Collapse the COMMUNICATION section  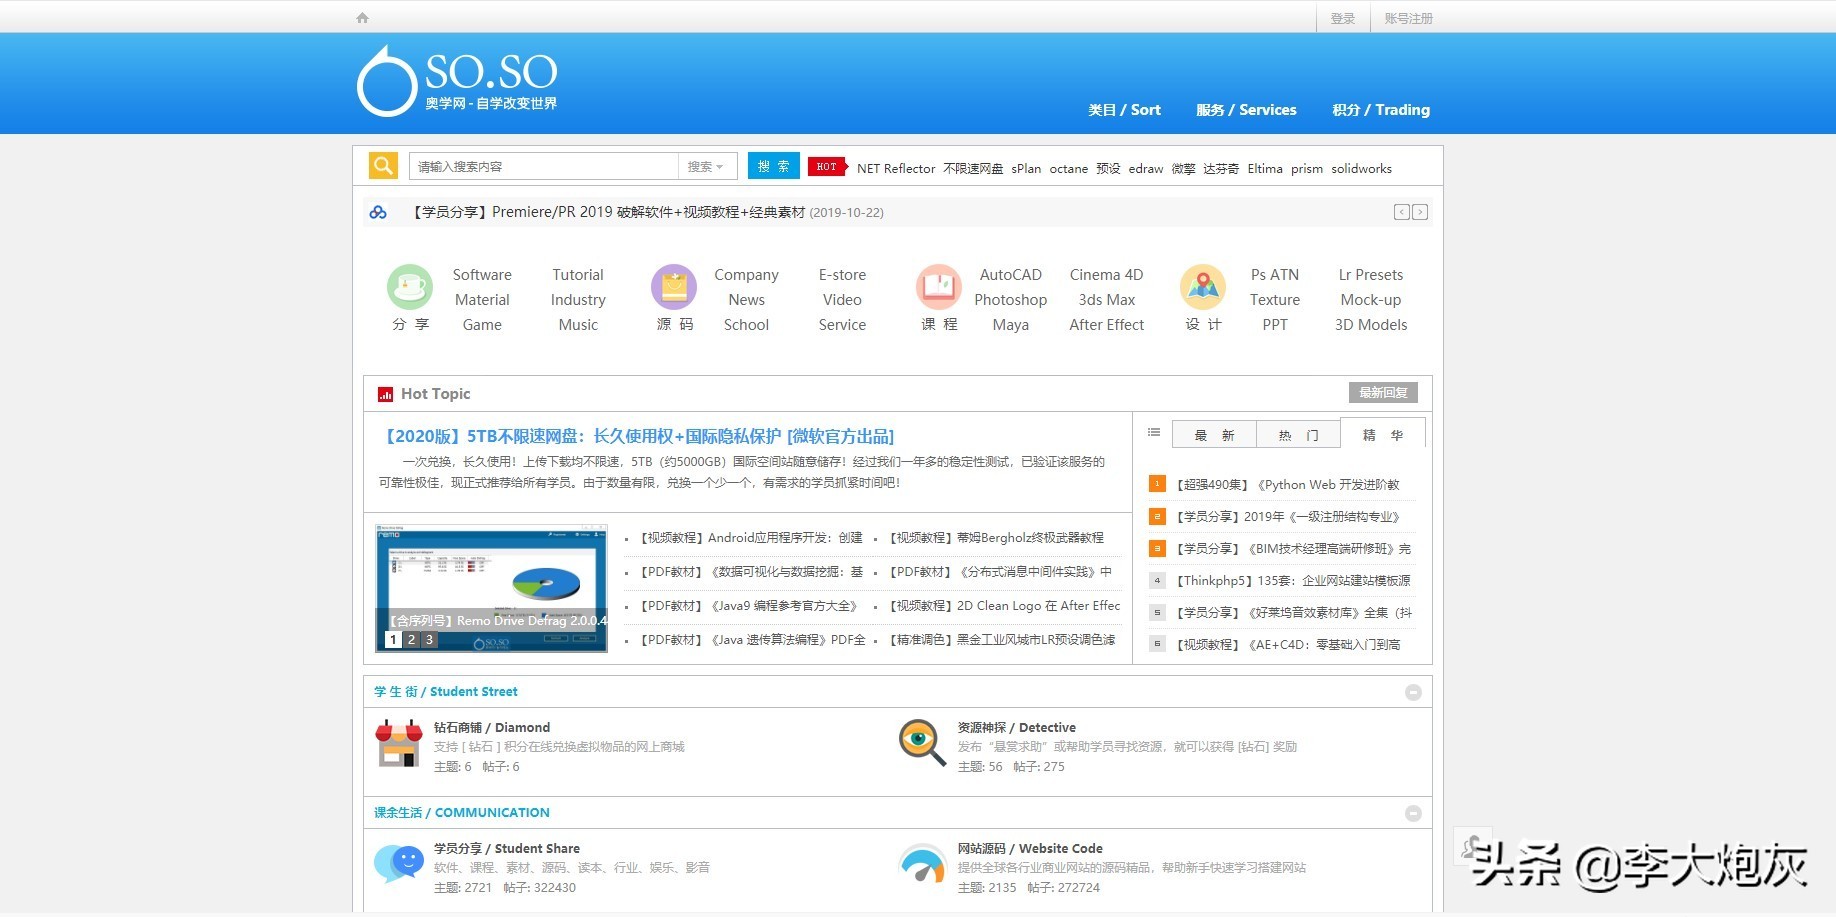(x=1413, y=813)
